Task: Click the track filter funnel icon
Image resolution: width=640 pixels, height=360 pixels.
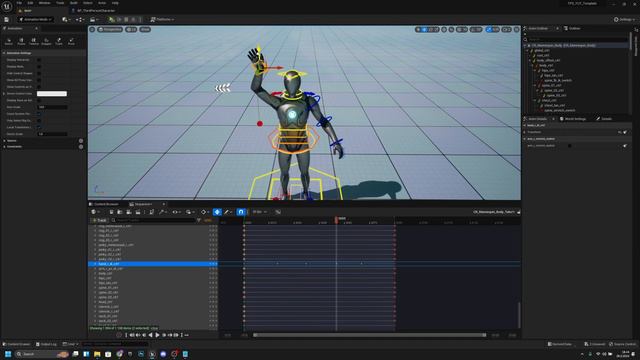Action: pyautogui.click(x=199, y=220)
